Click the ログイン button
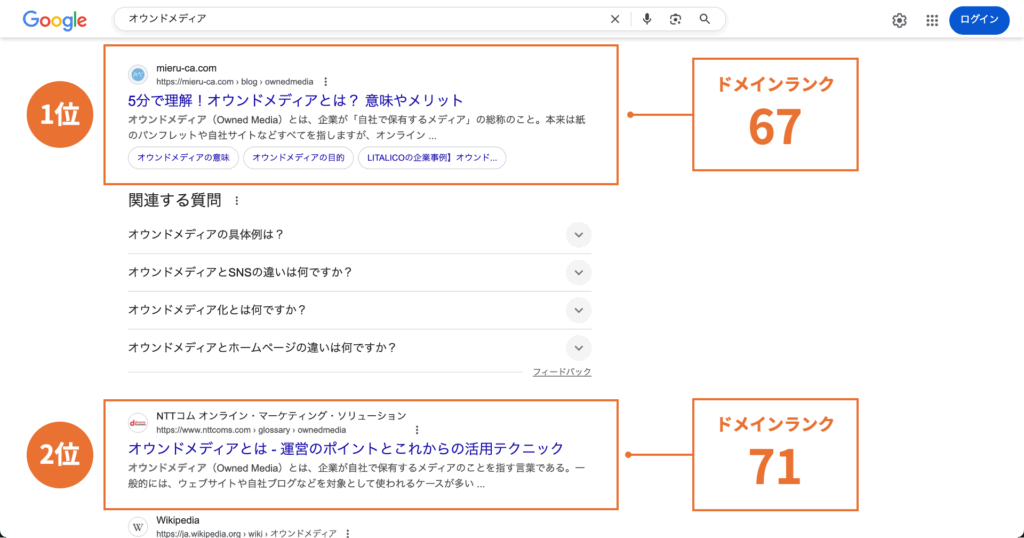This screenshot has height=538, width=1024. (979, 20)
